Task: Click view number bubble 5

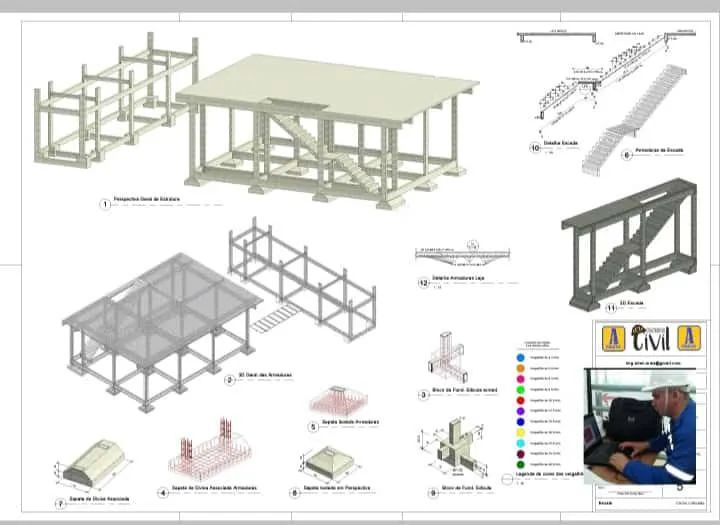Action: point(313,427)
